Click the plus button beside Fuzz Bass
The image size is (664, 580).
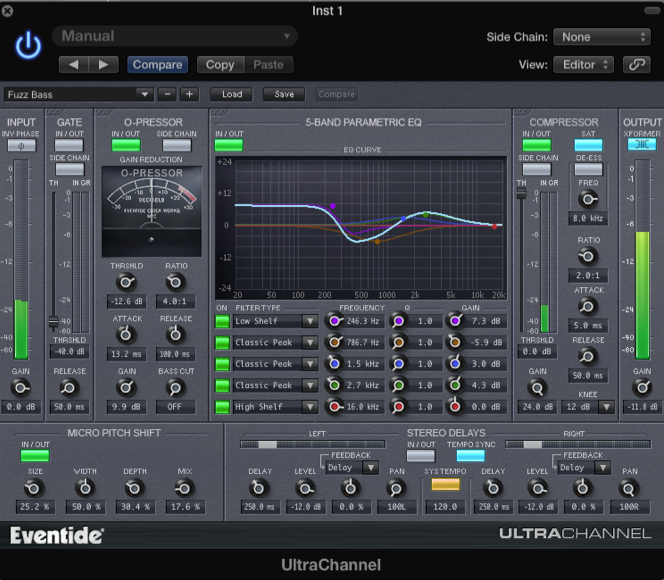[189, 95]
